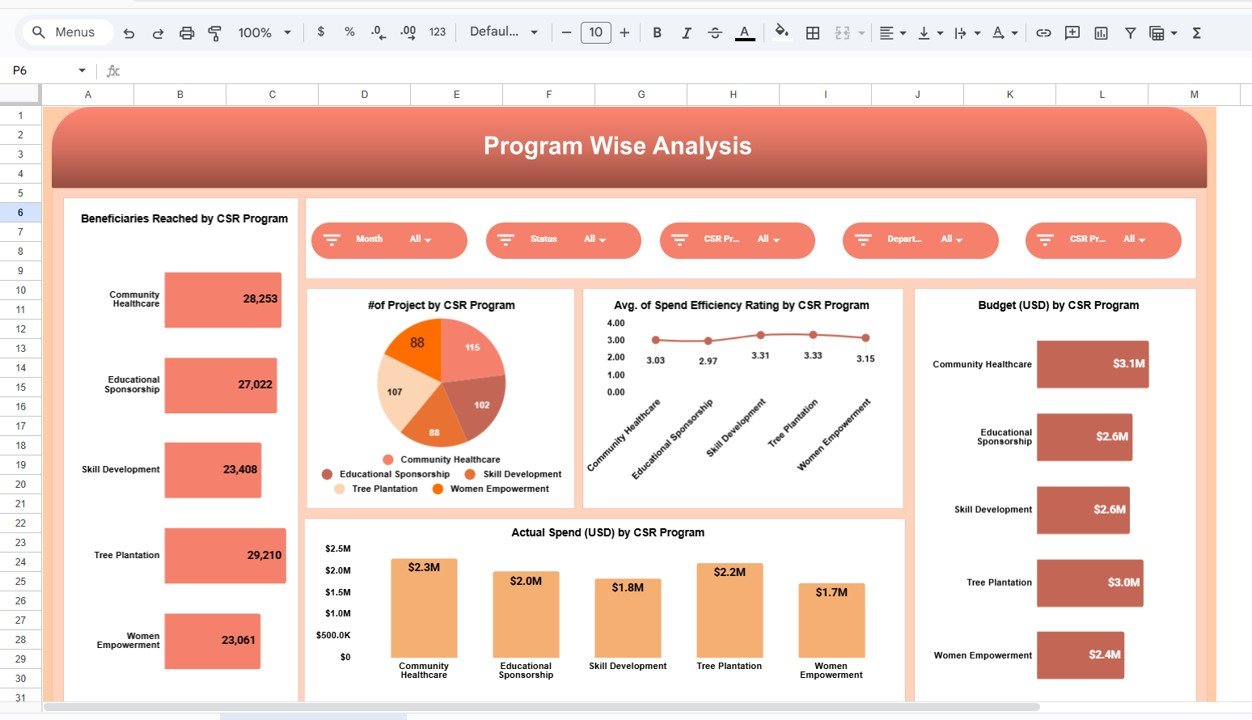Image resolution: width=1252 pixels, height=720 pixels.
Task: Select column D header
Action: coord(364,94)
